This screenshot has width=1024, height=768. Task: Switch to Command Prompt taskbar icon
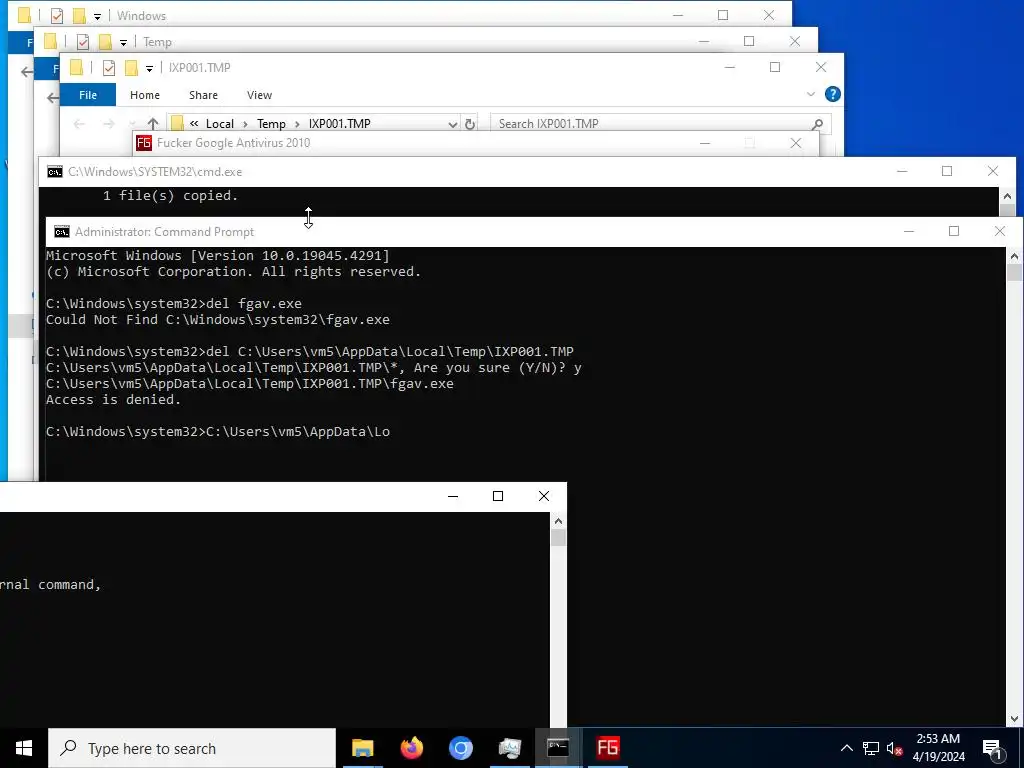558,748
